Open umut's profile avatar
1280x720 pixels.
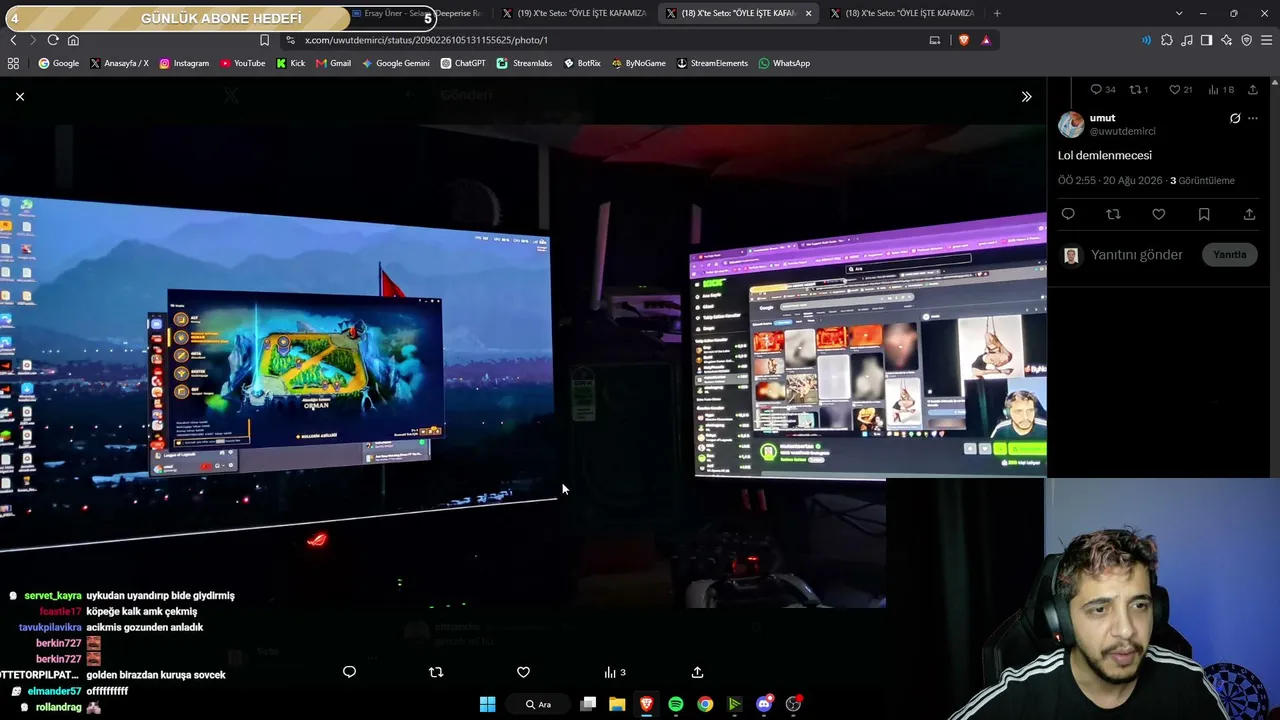click(x=1071, y=124)
